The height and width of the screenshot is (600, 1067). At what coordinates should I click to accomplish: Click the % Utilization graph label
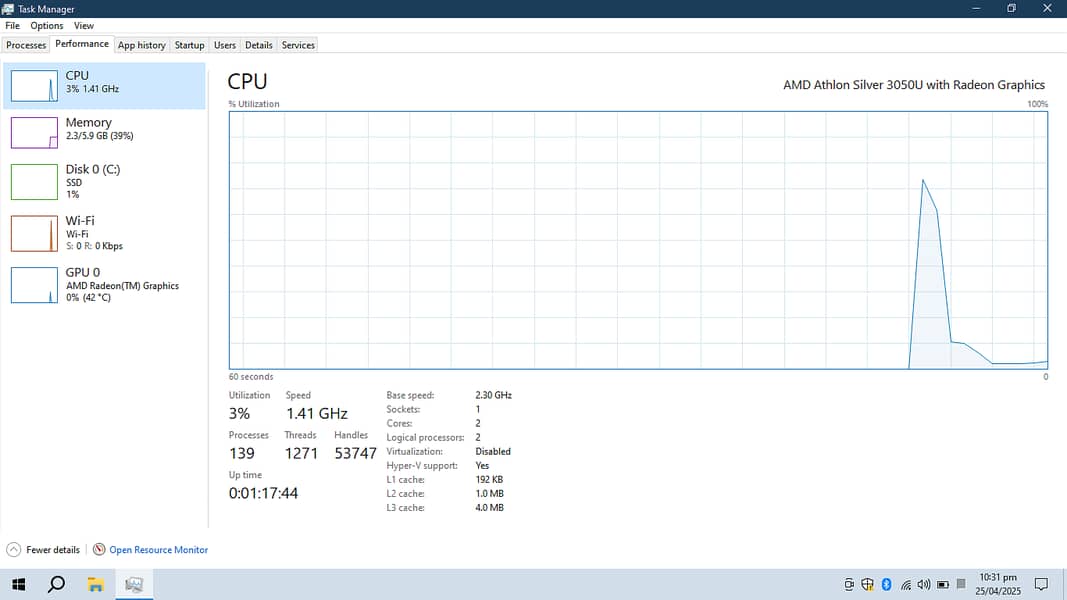pyautogui.click(x=254, y=104)
